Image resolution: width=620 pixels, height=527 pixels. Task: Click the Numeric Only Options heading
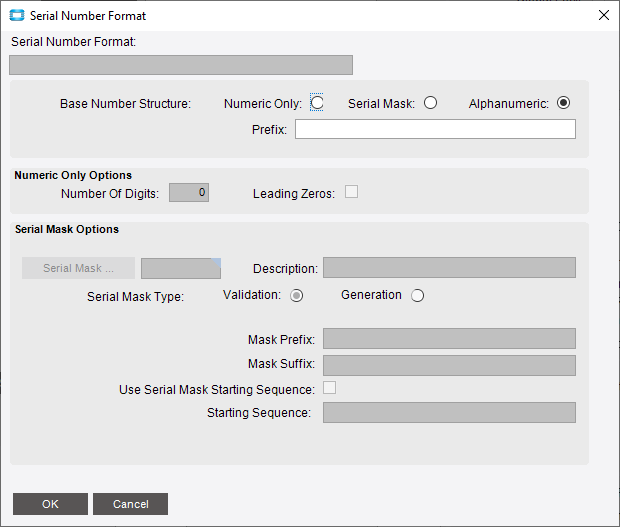coord(73,175)
